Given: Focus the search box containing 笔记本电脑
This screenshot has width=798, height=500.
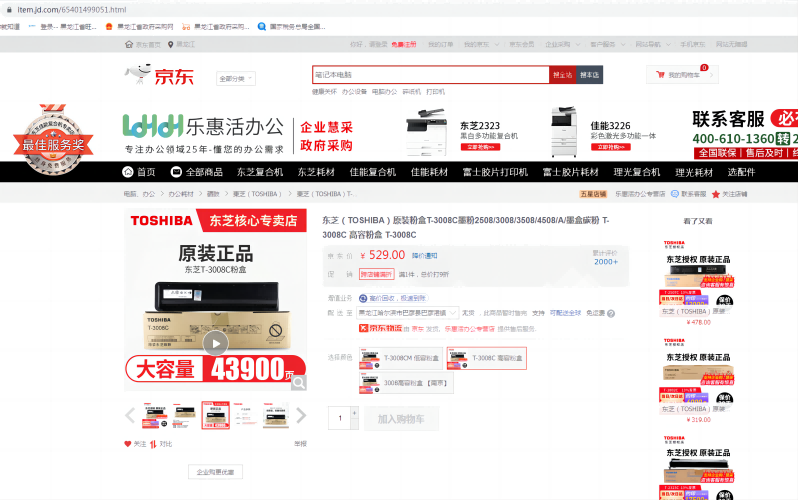Looking at the screenshot, I should tap(431, 75).
